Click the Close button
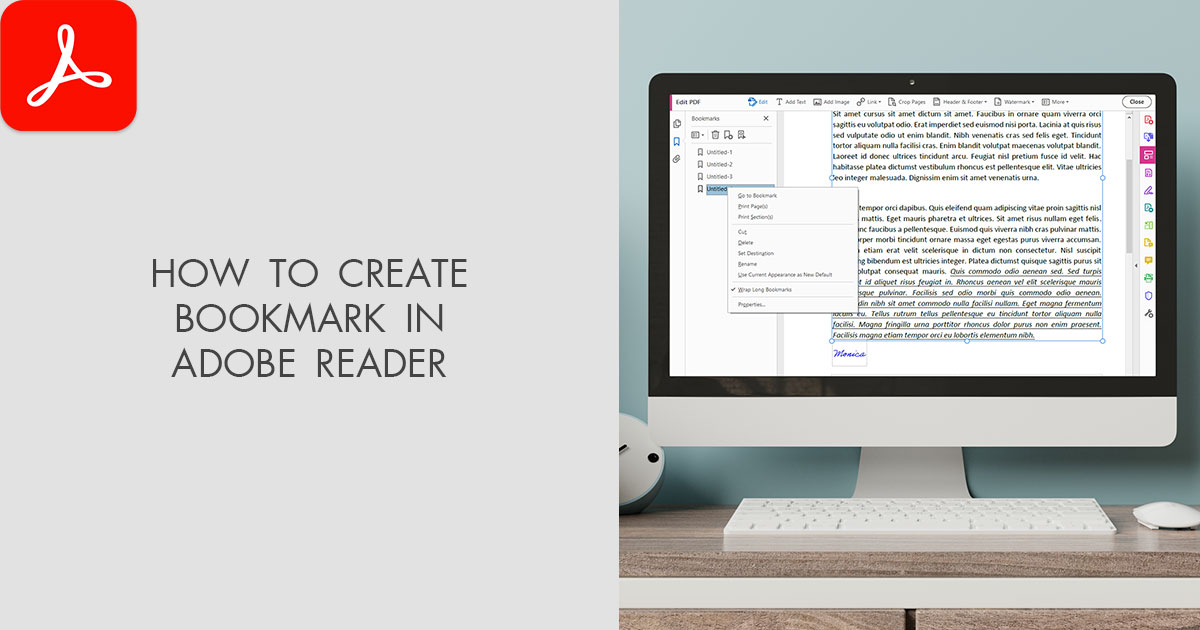1200x630 pixels. pos(1137,101)
